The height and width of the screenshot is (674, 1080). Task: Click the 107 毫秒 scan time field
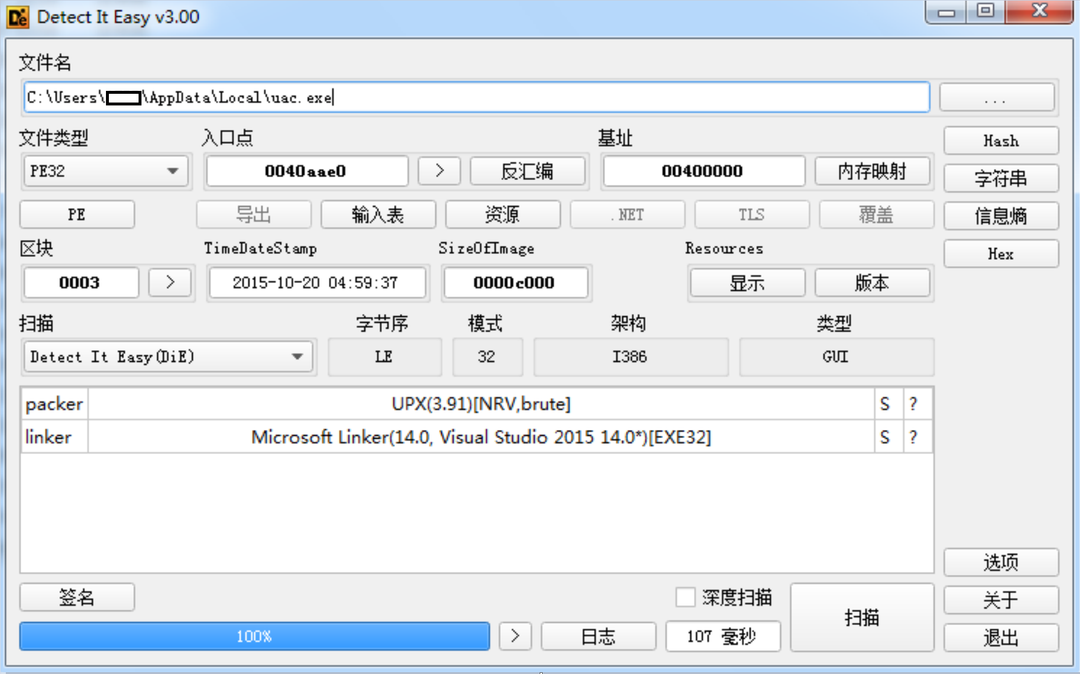[x=723, y=636]
